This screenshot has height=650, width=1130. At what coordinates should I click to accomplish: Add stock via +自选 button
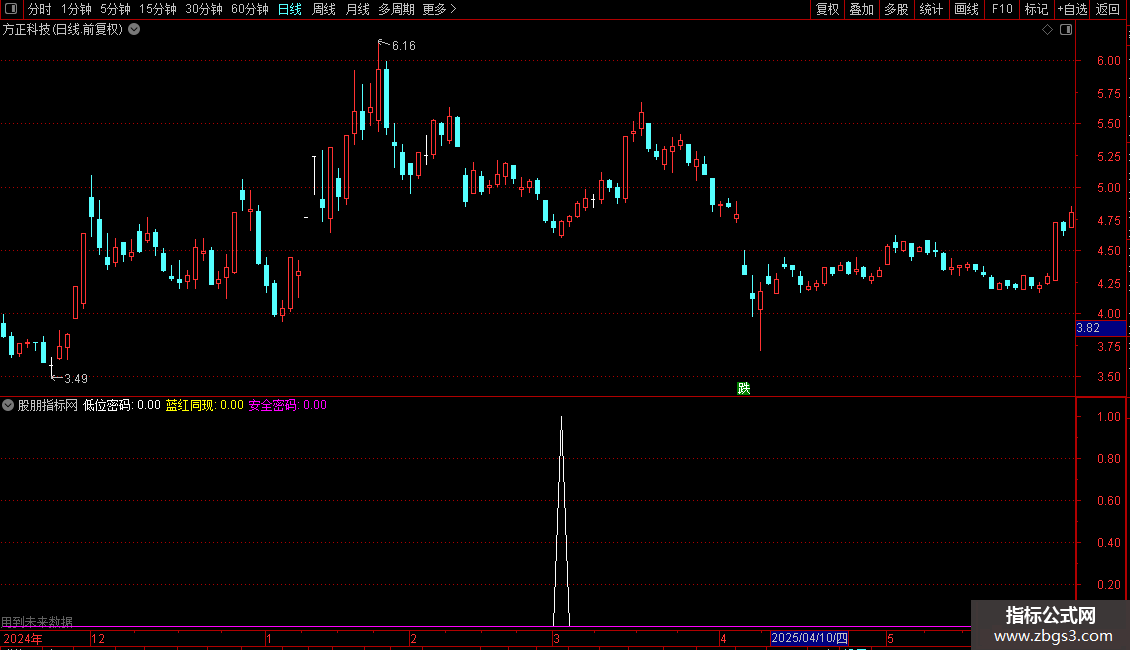coord(1072,9)
